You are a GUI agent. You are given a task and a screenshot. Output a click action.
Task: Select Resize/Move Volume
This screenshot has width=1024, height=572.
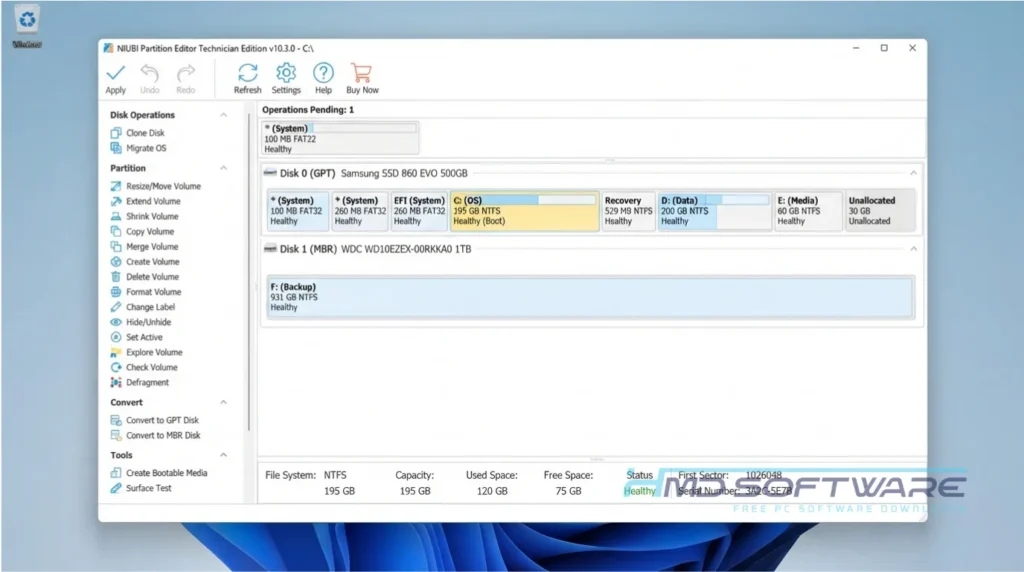click(x=155, y=186)
